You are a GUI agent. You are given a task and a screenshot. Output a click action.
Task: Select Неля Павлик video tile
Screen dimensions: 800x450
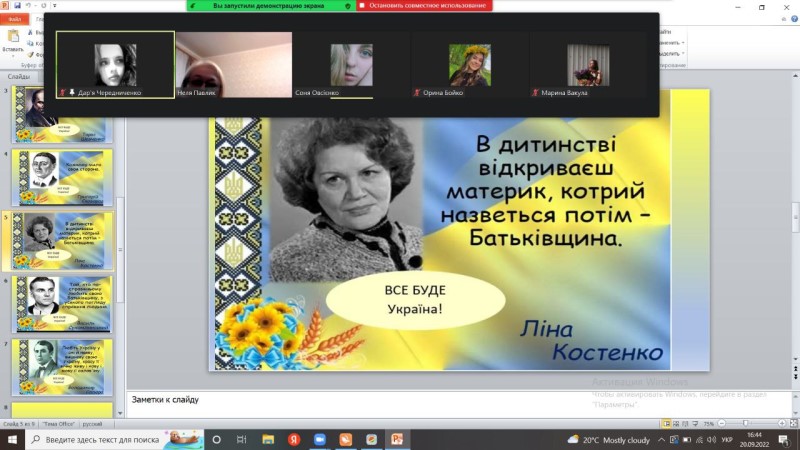(234, 65)
